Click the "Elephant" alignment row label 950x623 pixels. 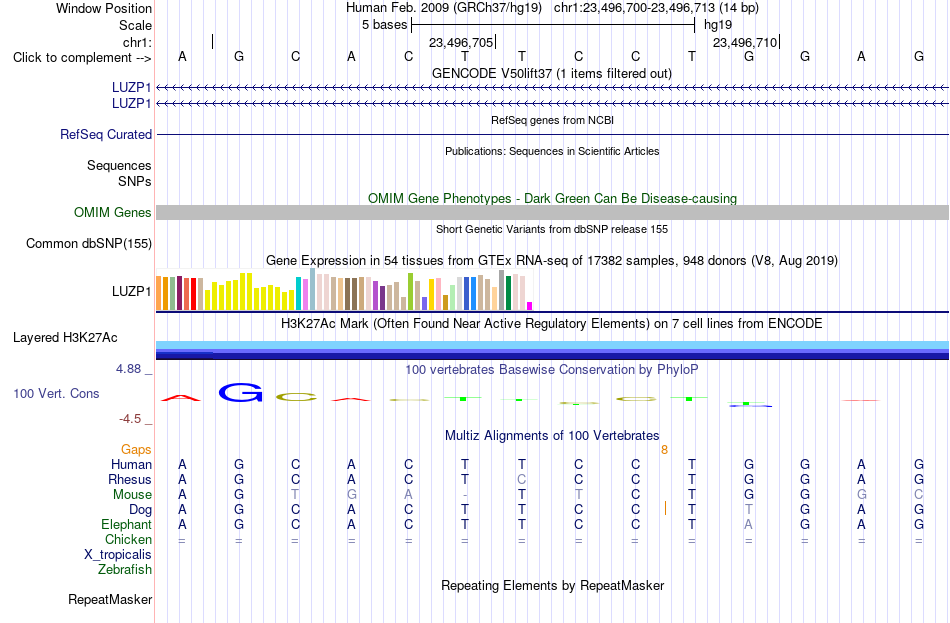(x=126, y=524)
